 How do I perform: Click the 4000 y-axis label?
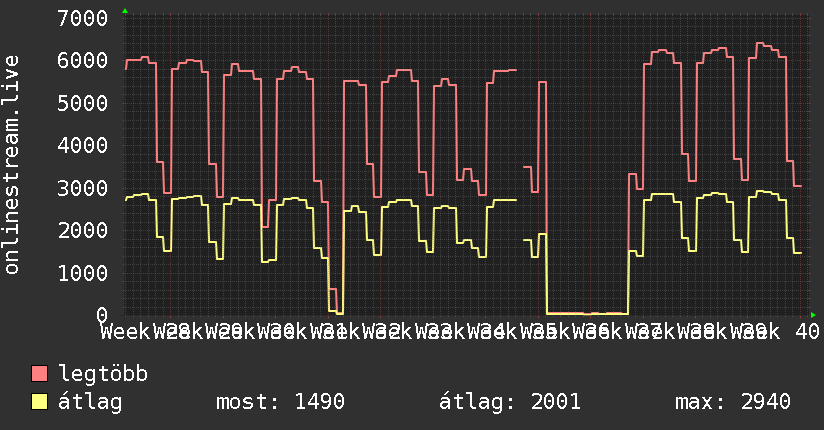(x=83, y=146)
